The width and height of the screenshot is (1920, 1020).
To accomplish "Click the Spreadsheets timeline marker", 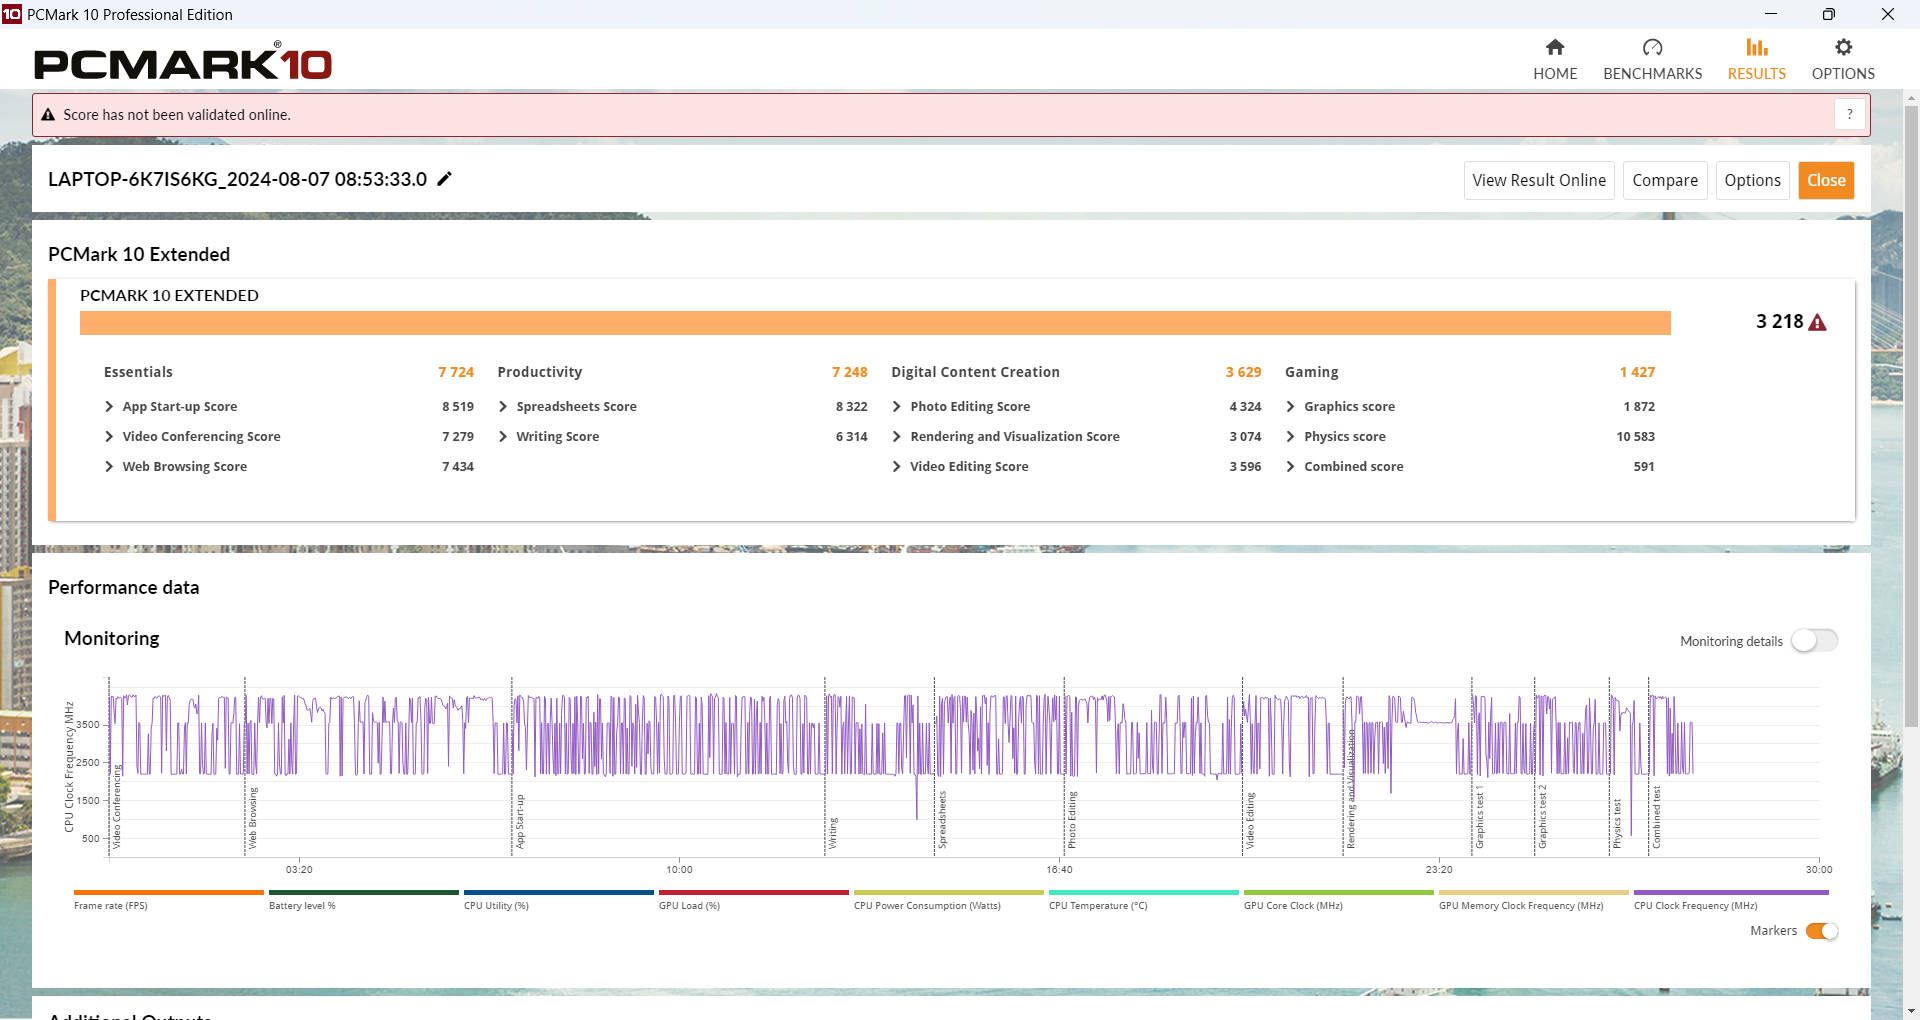I will tap(942, 819).
